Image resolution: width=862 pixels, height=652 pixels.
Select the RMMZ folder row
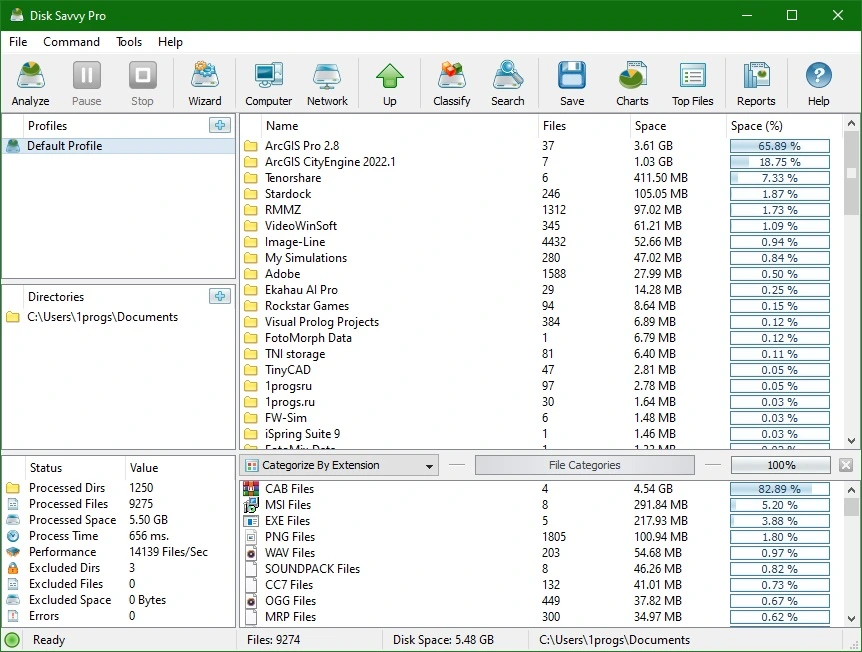point(540,209)
